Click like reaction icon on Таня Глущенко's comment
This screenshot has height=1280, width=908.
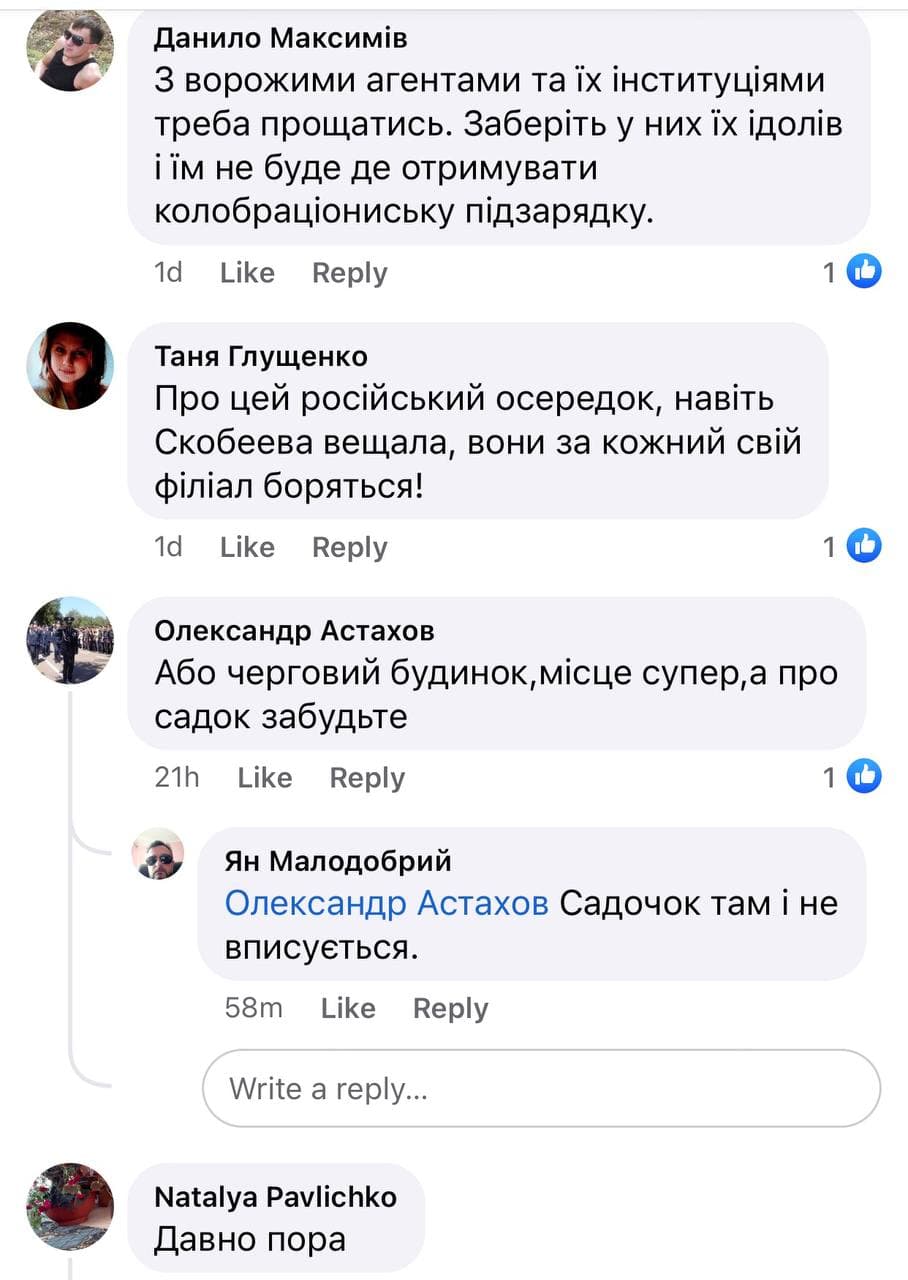coord(864,546)
